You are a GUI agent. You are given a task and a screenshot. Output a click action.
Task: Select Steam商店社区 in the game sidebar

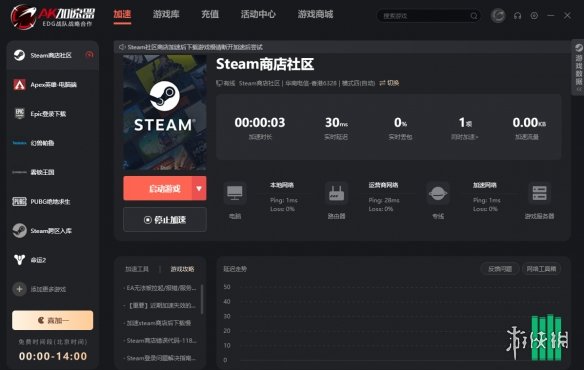click(53, 56)
